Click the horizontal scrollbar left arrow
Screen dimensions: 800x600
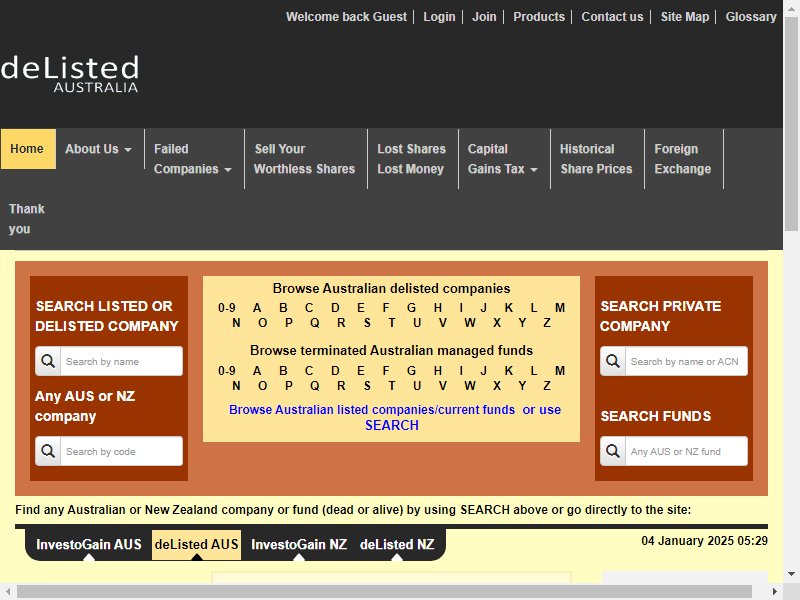pos(8,592)
